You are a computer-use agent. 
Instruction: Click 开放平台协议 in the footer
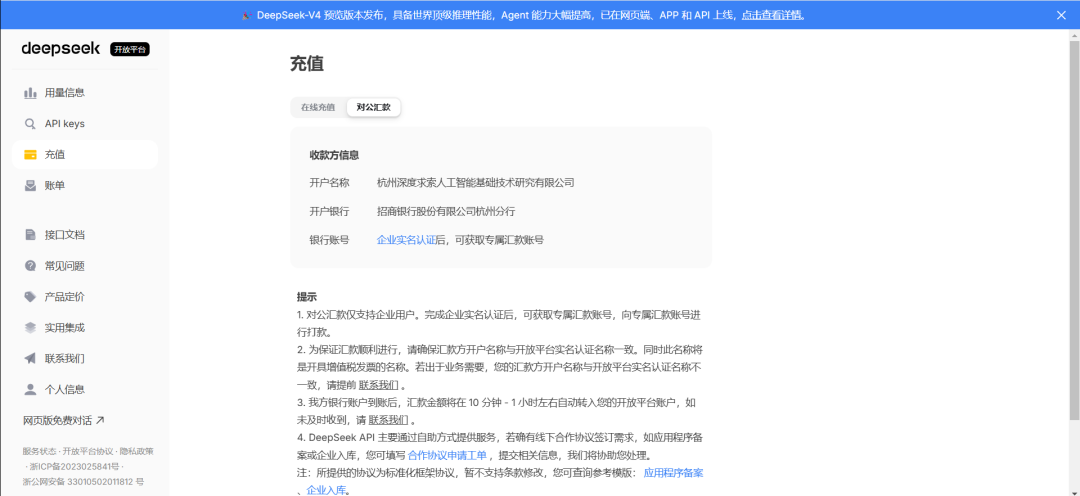coord(87,452)
